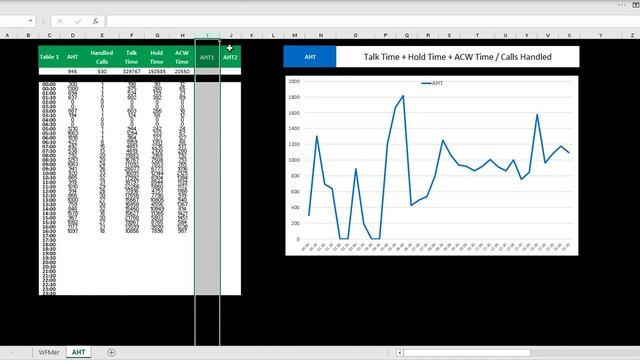Viewport: 640px width, 360px height.
Task: Click the horizontal scrollbar thumb
Action: 467,353
